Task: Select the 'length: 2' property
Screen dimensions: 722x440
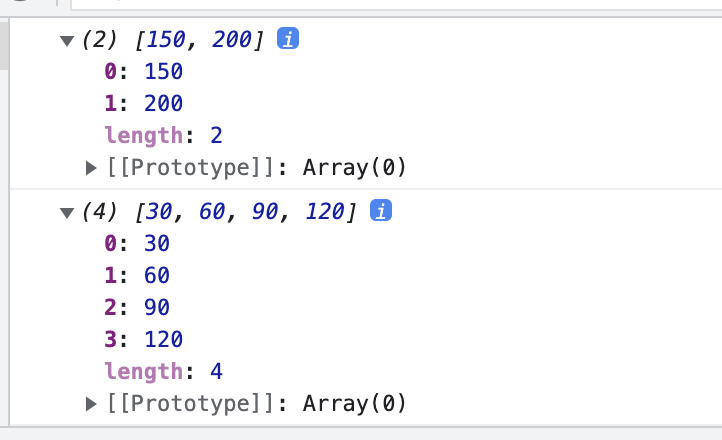Action: [x=163, y=135]
